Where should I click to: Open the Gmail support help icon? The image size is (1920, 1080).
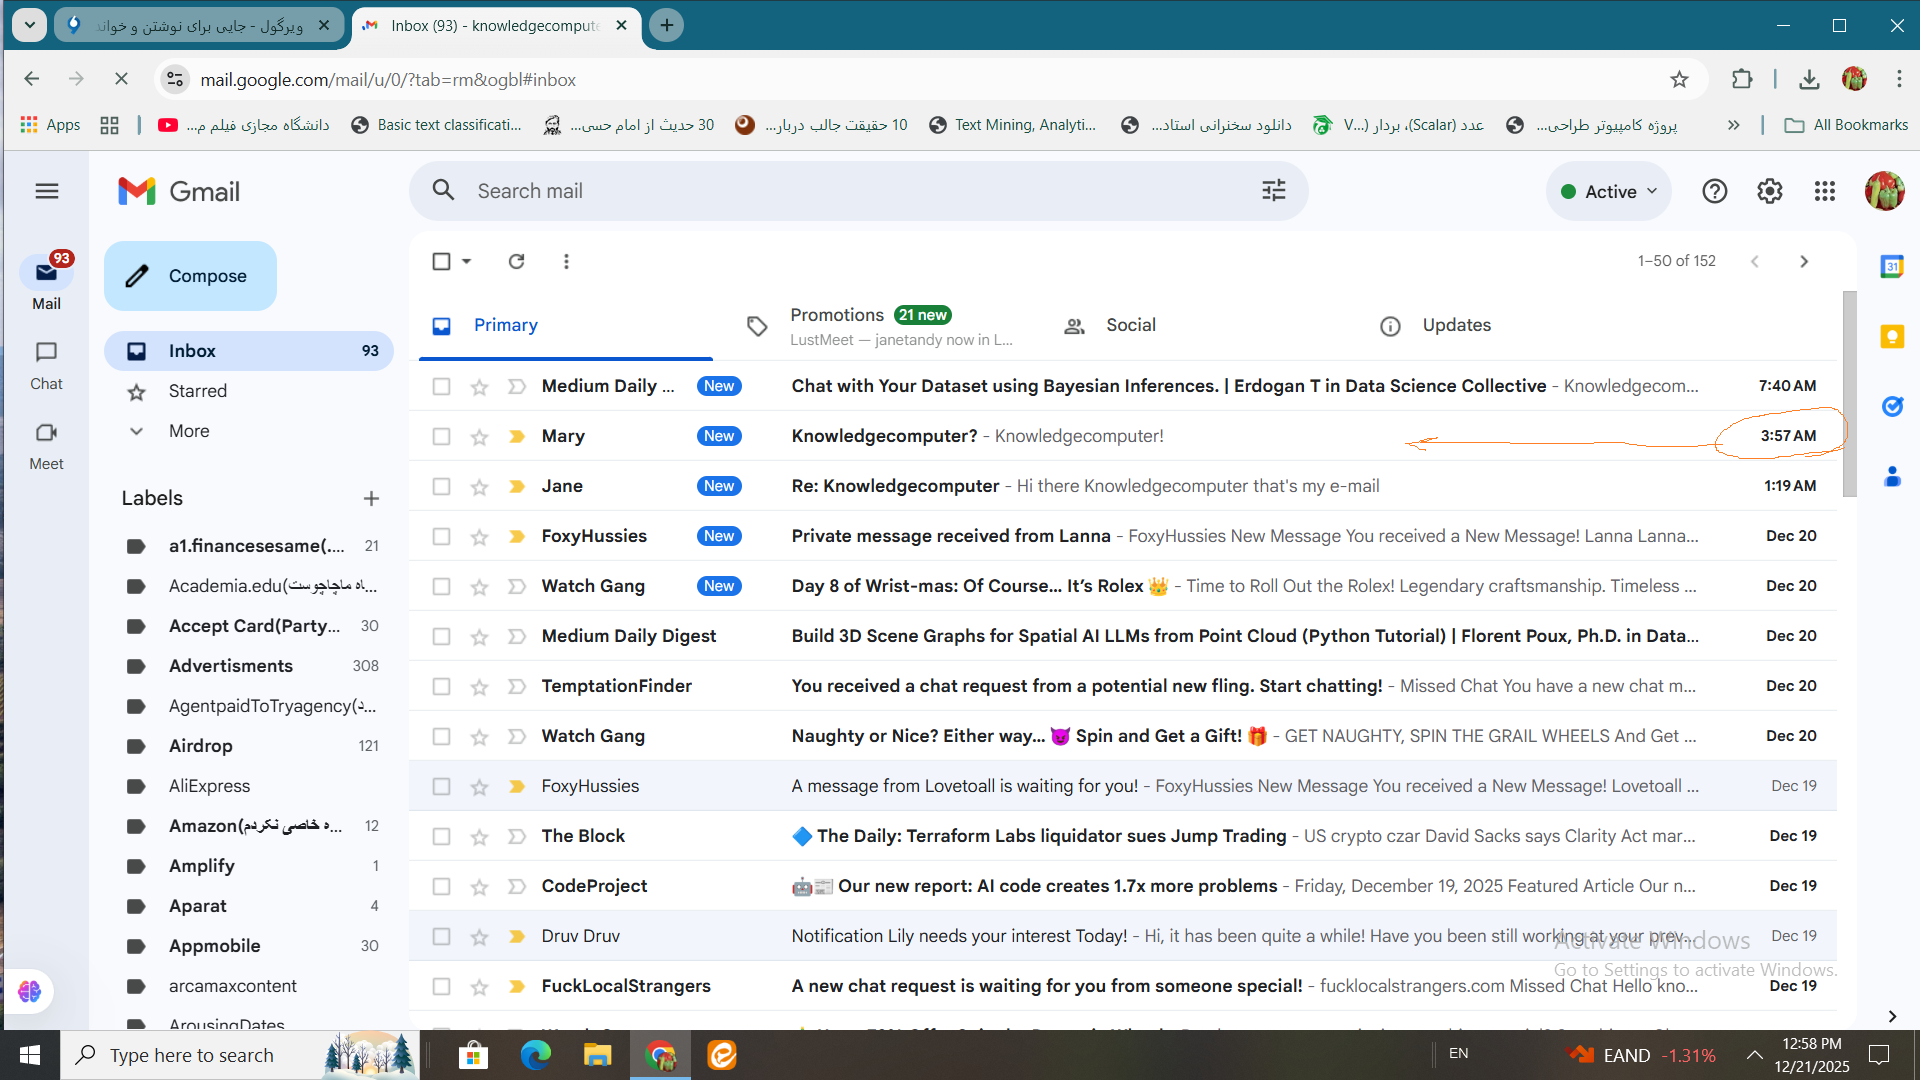tap(1714, 191)
